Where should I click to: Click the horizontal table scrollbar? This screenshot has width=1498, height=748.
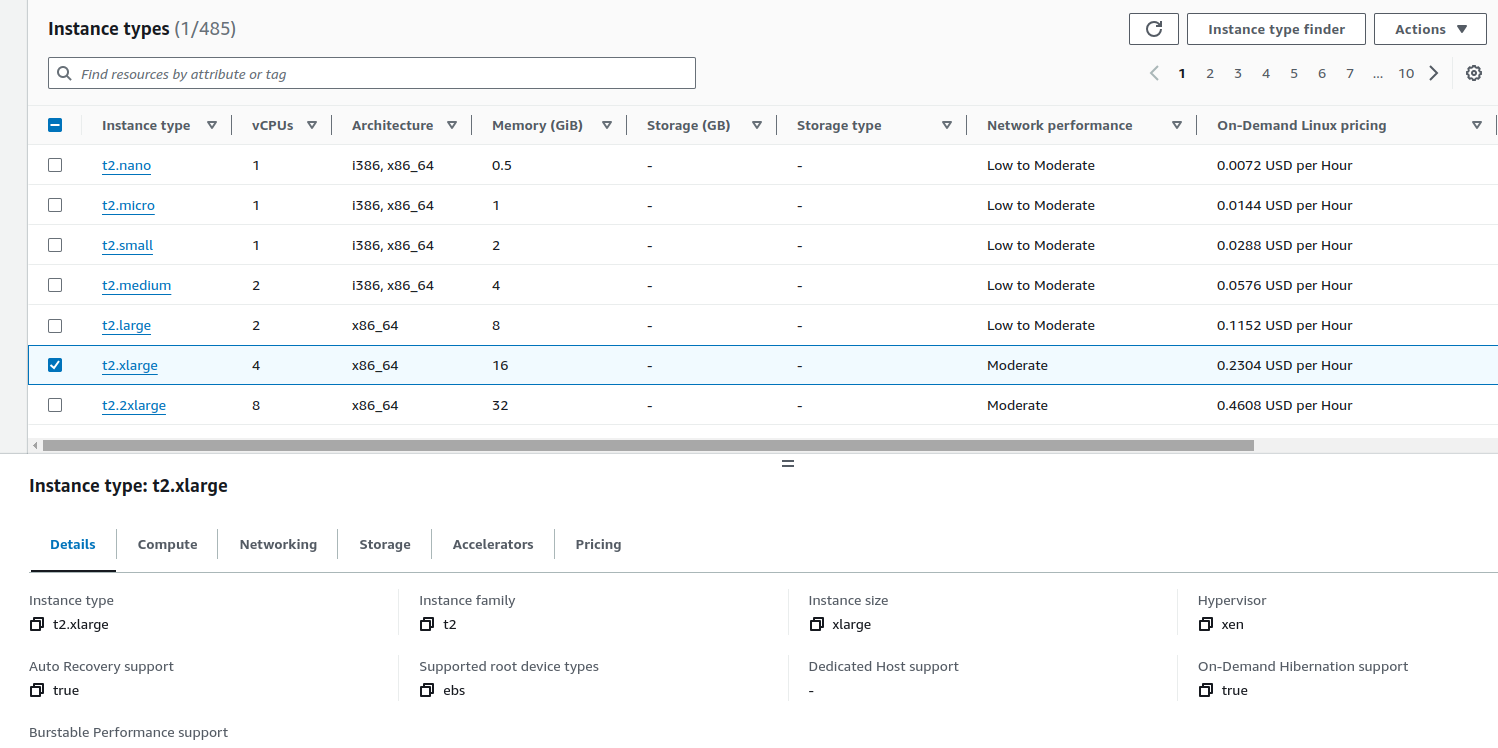[x=648, y=445]
